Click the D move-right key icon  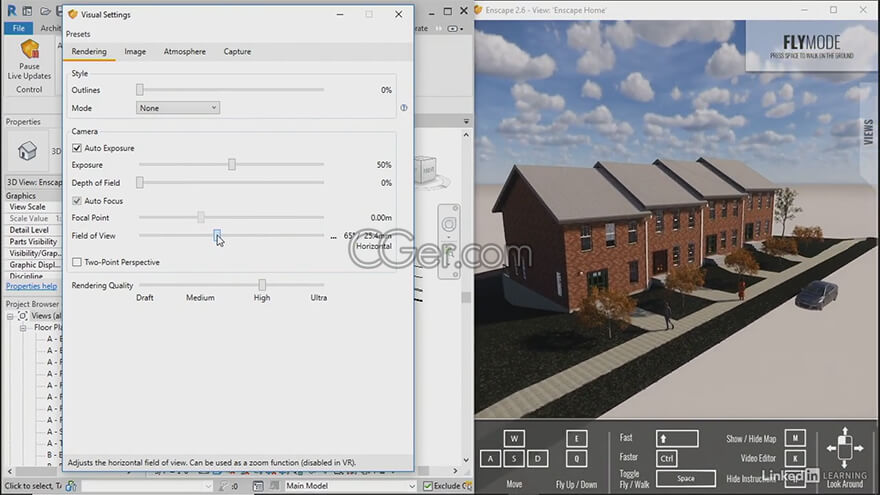pyautogui.click(x=538, y=459)
